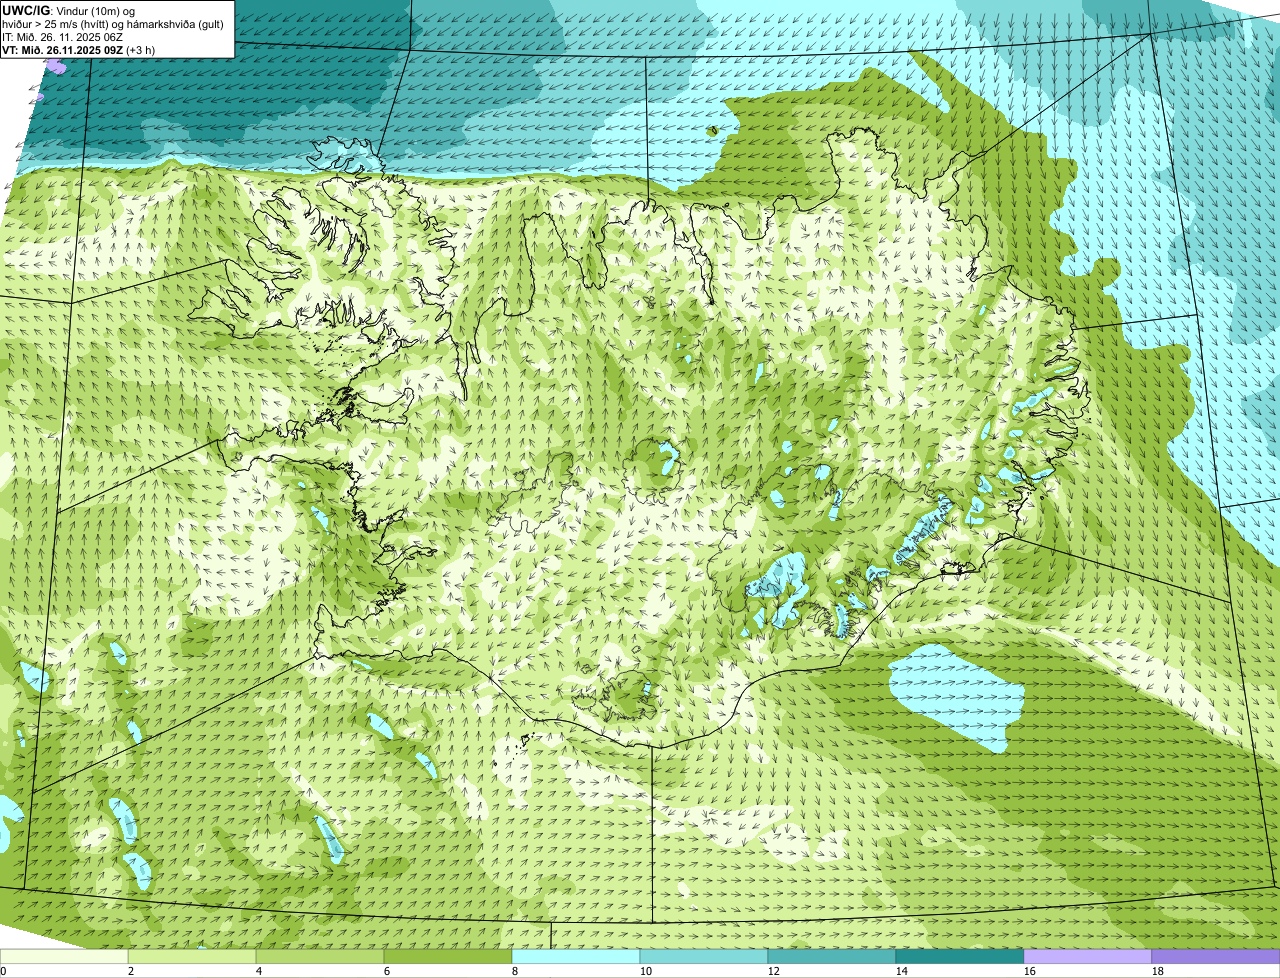The width and height of the screenshot is (1280, 978).
Task: Click the legend label "14"
Action: 902,971
